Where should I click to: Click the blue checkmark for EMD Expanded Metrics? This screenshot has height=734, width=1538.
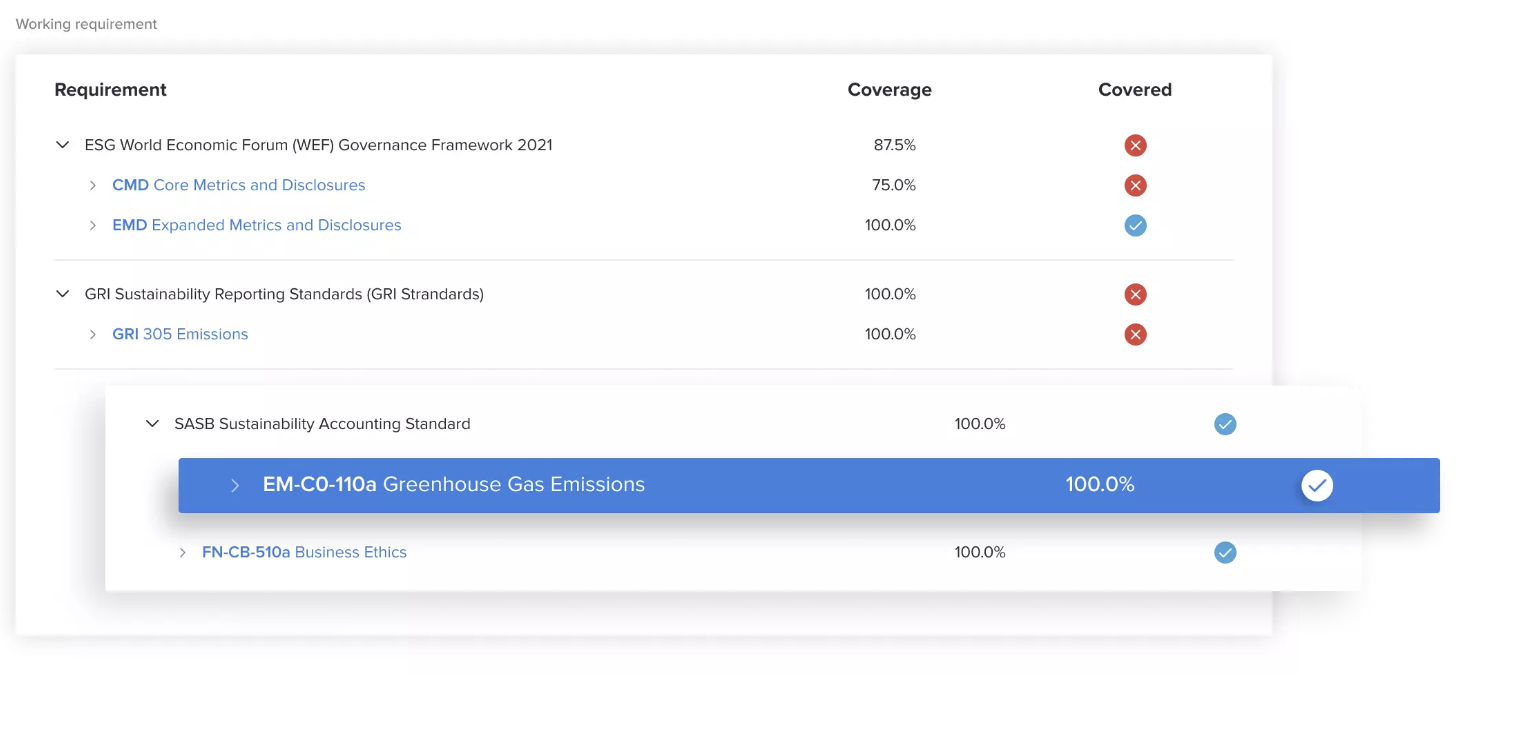(1135, 225)
